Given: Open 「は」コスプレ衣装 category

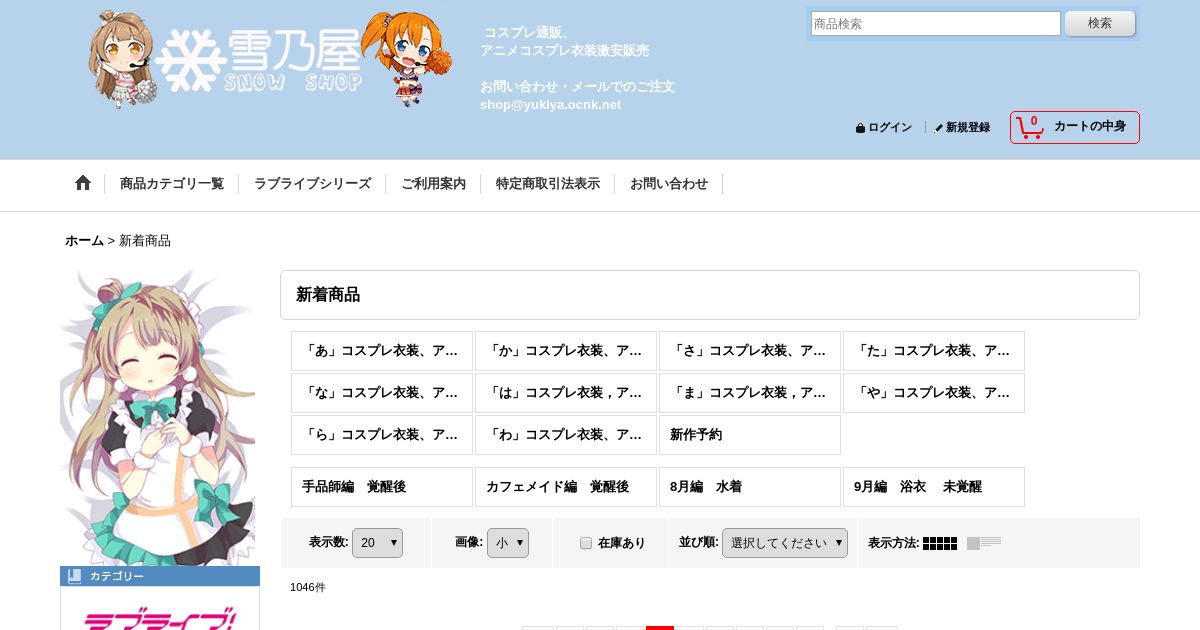Looking at the screenshot, I should (x=566, y=393).
